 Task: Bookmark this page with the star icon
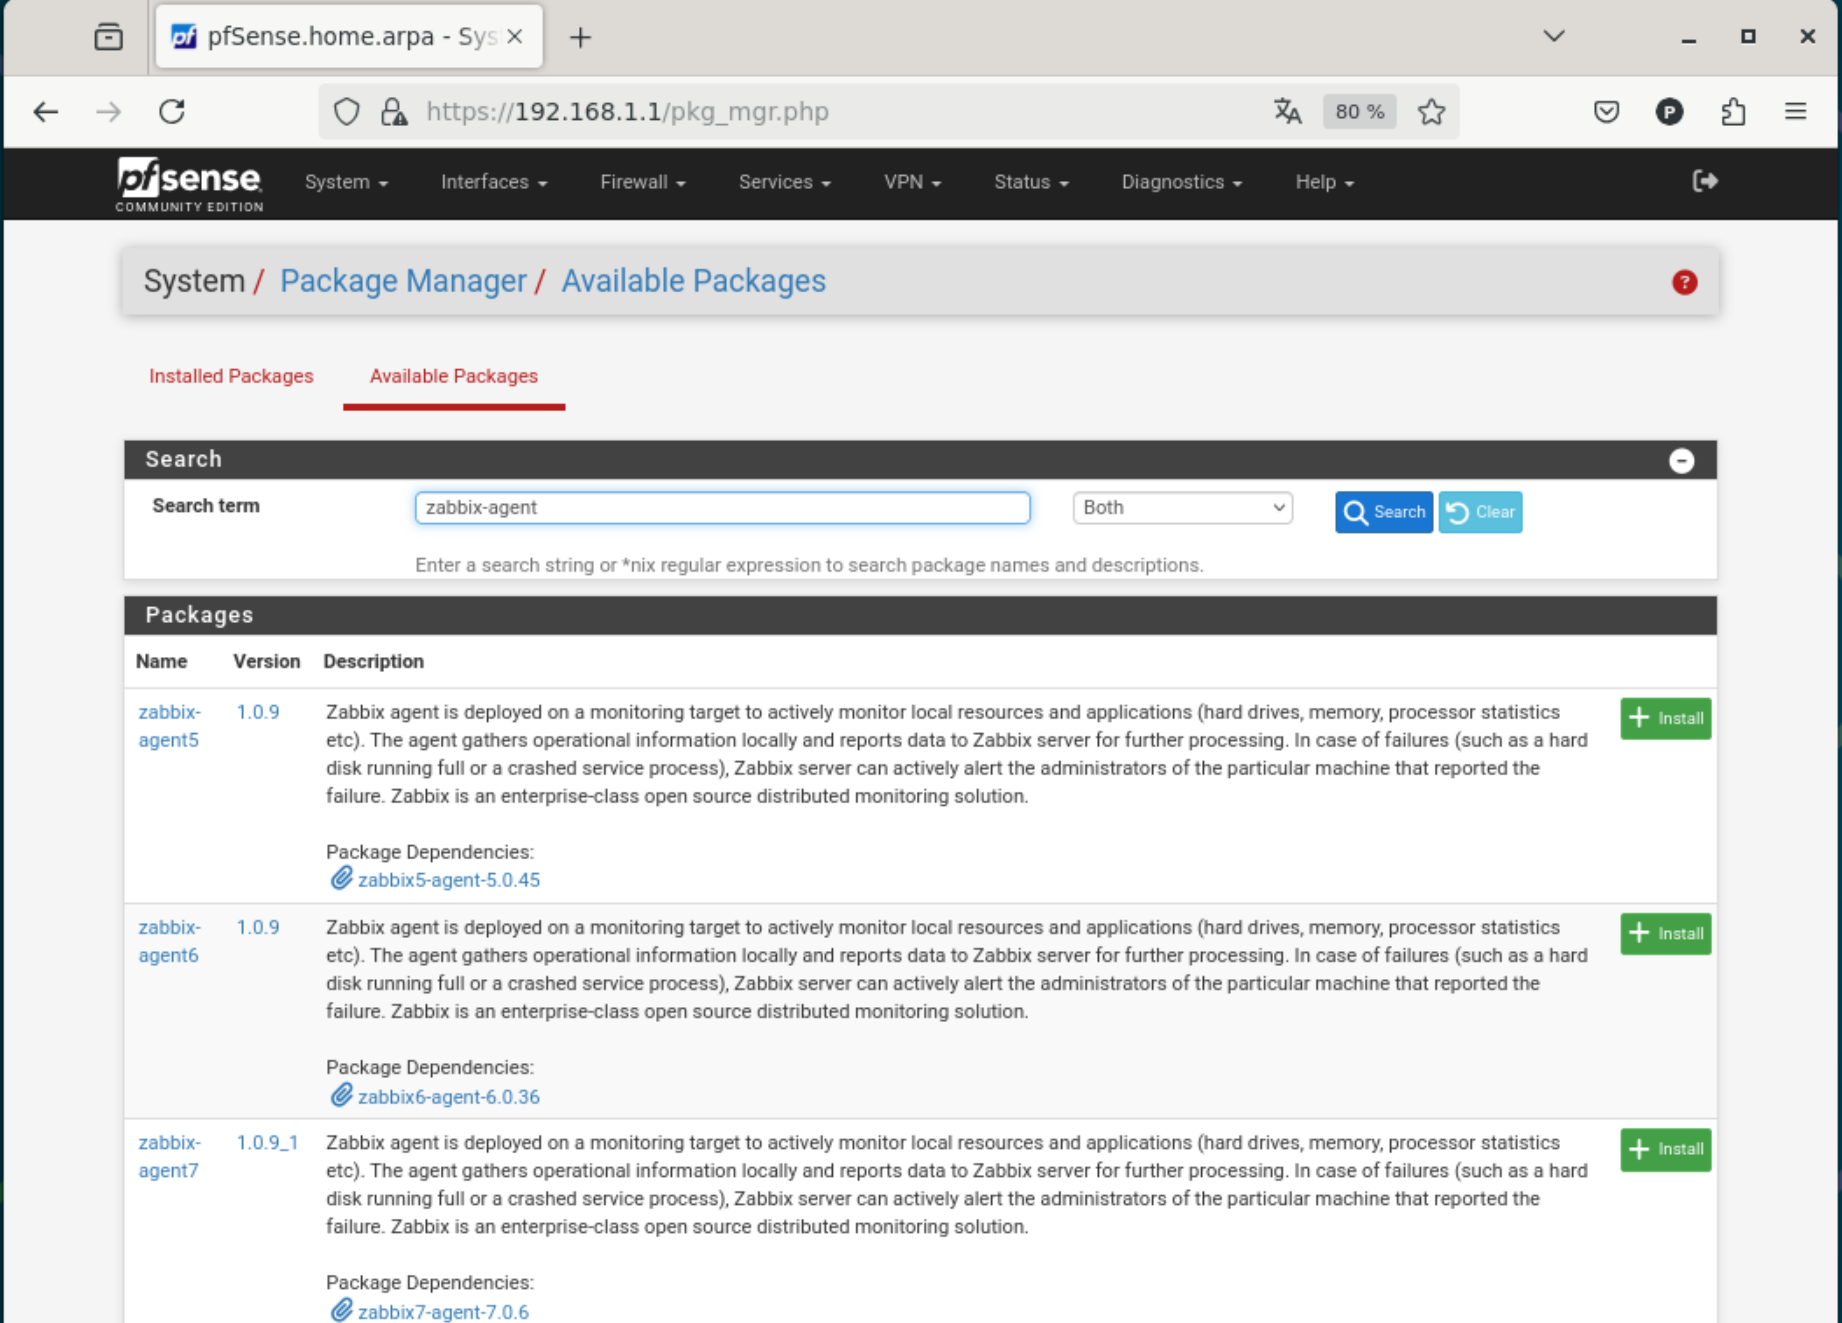tap(1431, 112)
